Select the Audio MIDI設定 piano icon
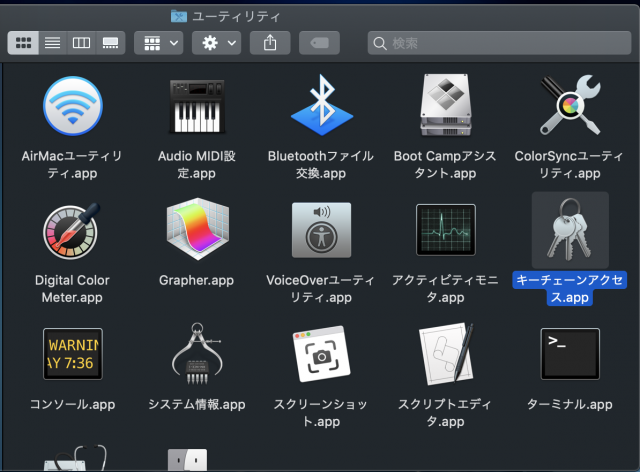Viewport: 640px width, 472px height. [x=197, y=106]
